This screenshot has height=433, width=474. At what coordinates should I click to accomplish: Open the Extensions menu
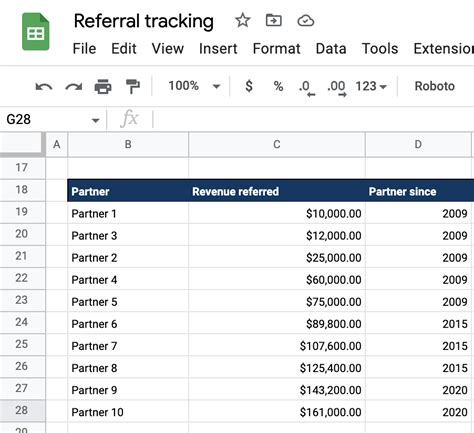pos(444,49)
